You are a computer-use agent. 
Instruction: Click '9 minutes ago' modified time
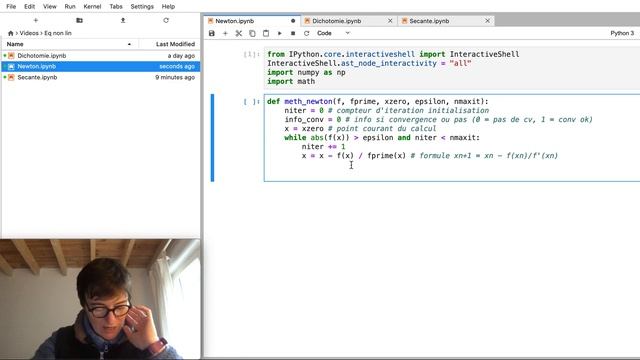(x=175, y=77)
